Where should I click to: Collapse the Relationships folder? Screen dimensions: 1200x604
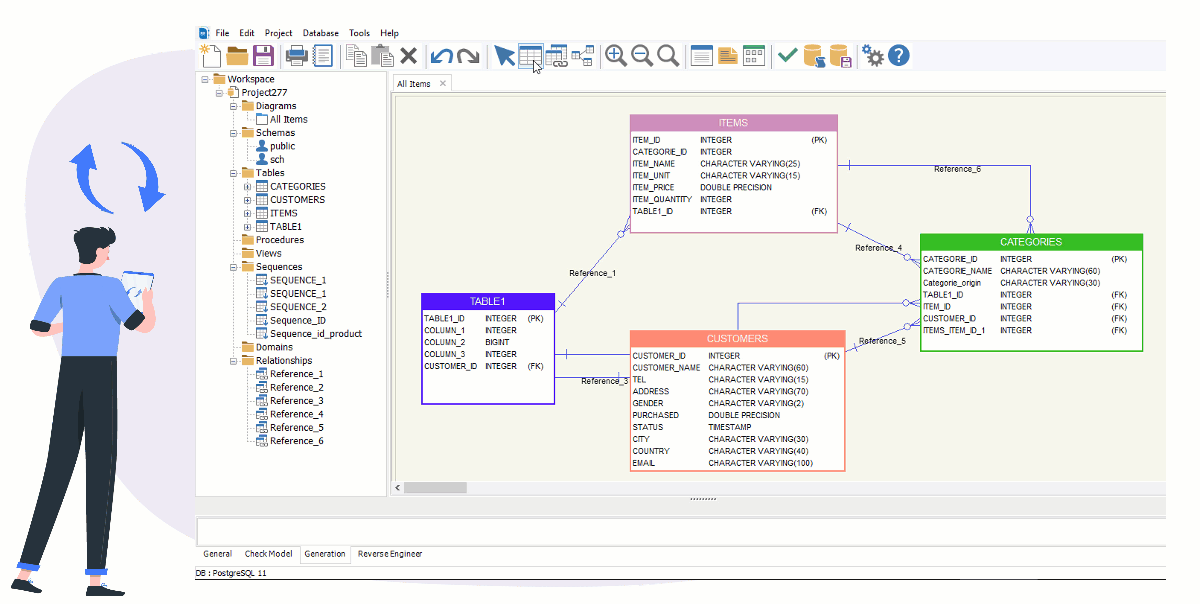(233, 361)
